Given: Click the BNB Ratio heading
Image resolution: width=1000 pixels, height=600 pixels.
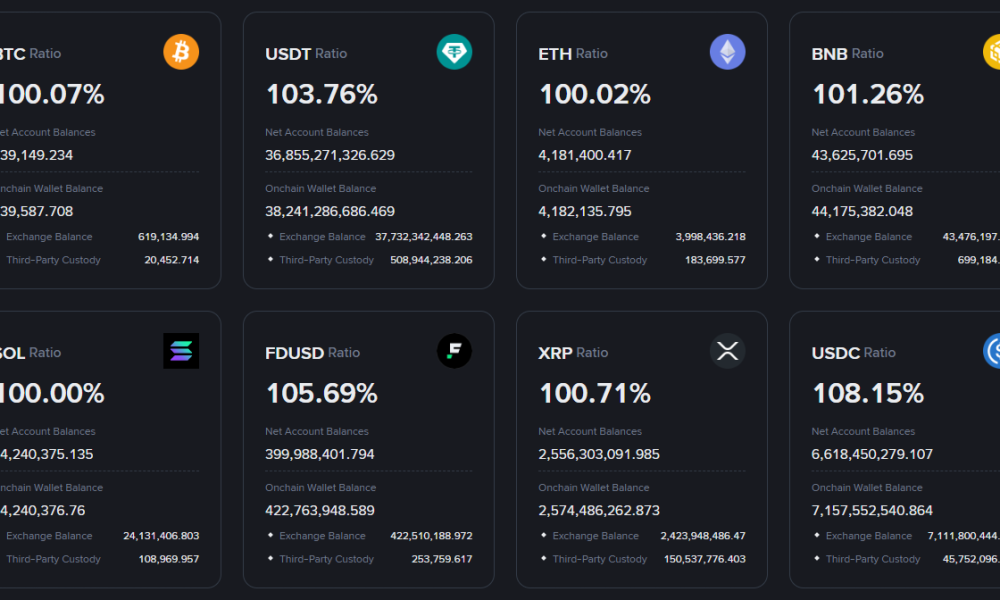Looking at the screenshot, I should [847, 53].
